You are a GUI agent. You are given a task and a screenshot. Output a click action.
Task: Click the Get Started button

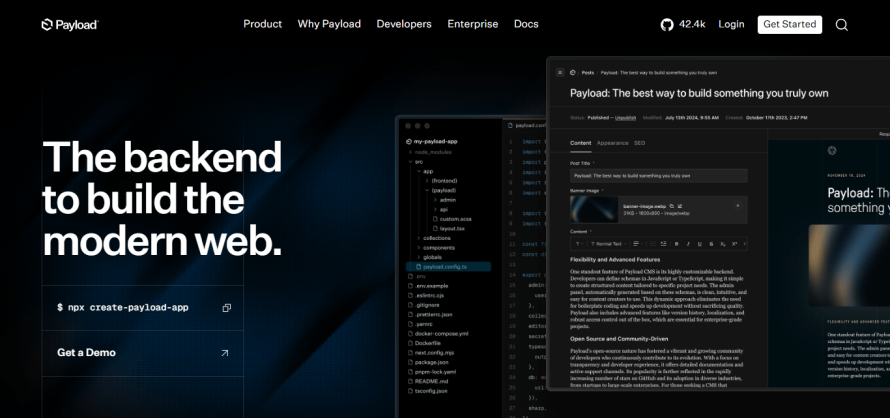(x=790, y=24)
